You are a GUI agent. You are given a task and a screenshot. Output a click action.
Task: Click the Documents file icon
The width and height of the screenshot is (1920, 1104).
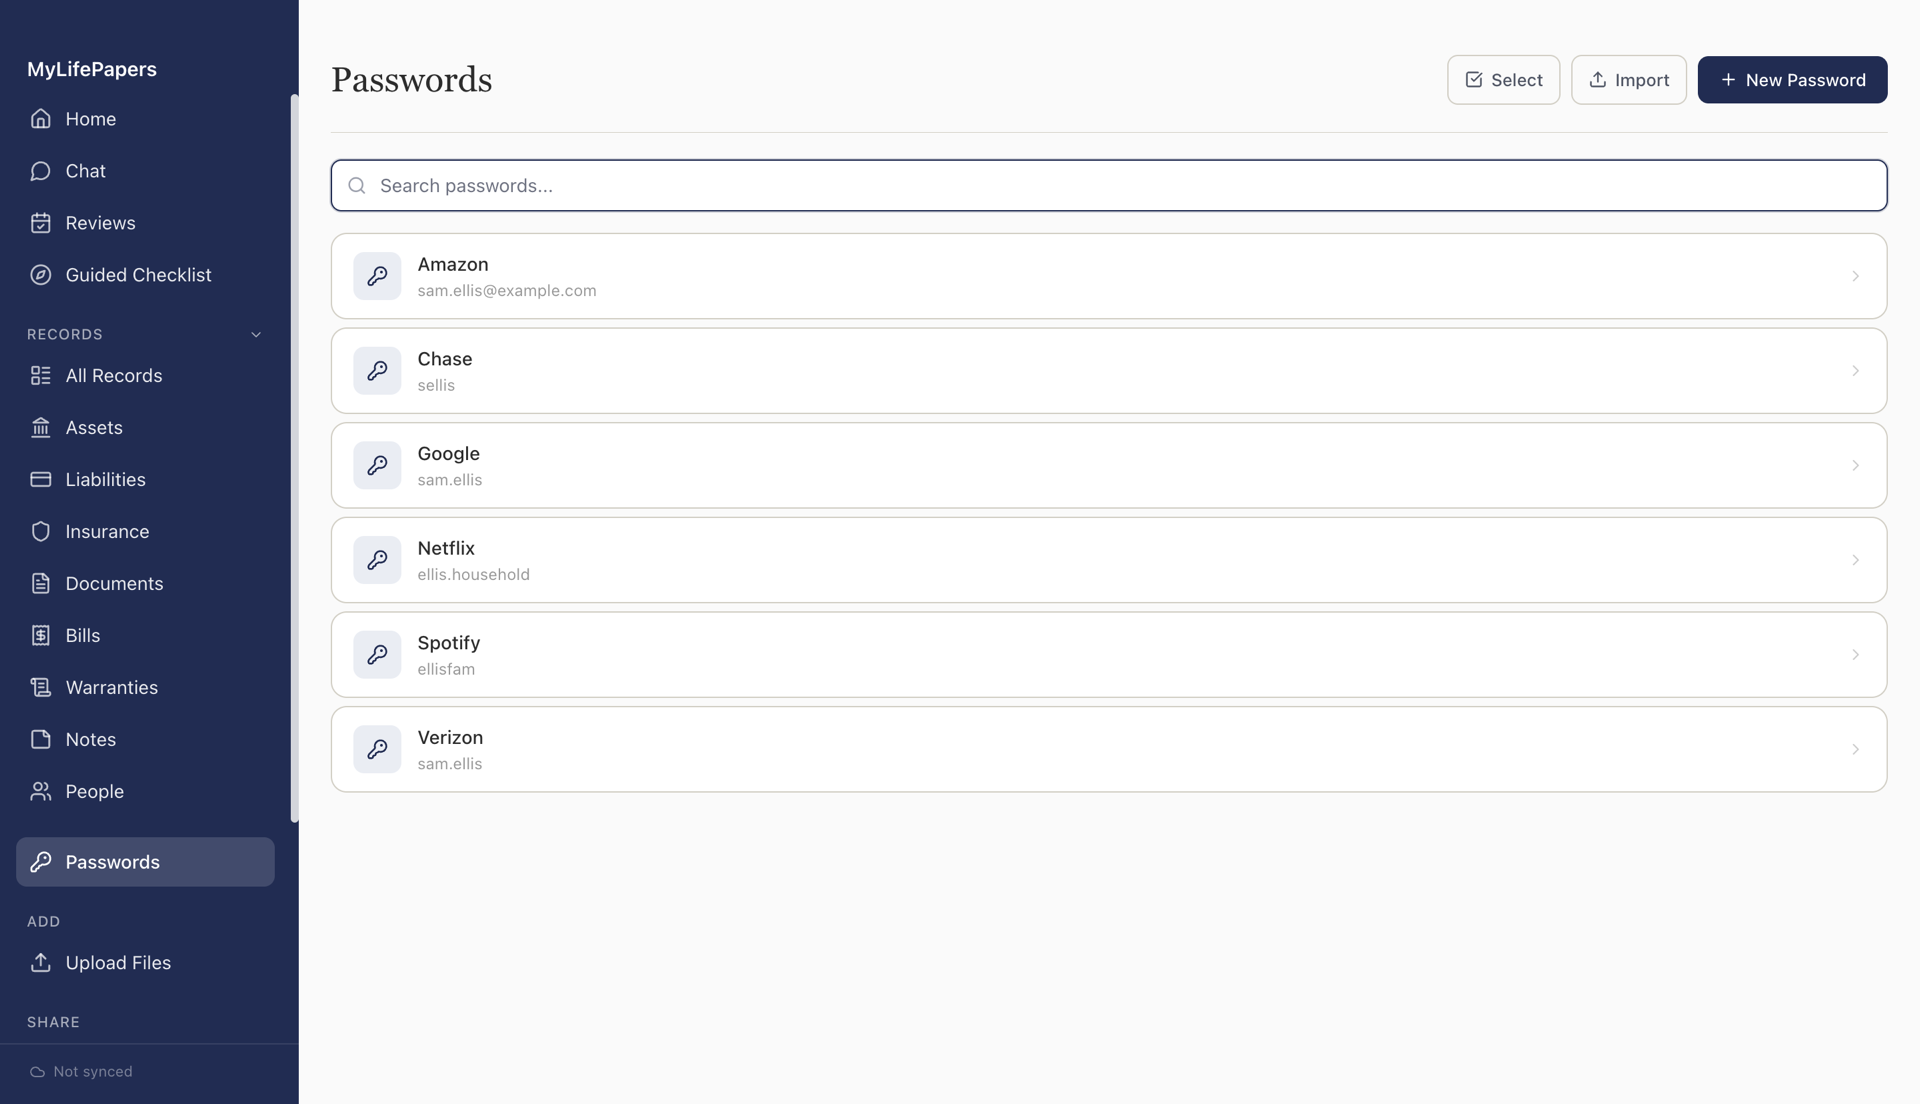tap(40, 584)
